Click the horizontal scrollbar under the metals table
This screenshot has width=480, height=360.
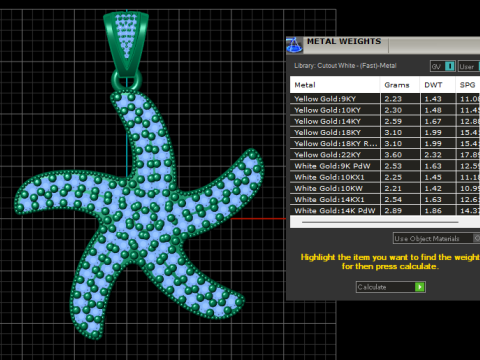380,222
